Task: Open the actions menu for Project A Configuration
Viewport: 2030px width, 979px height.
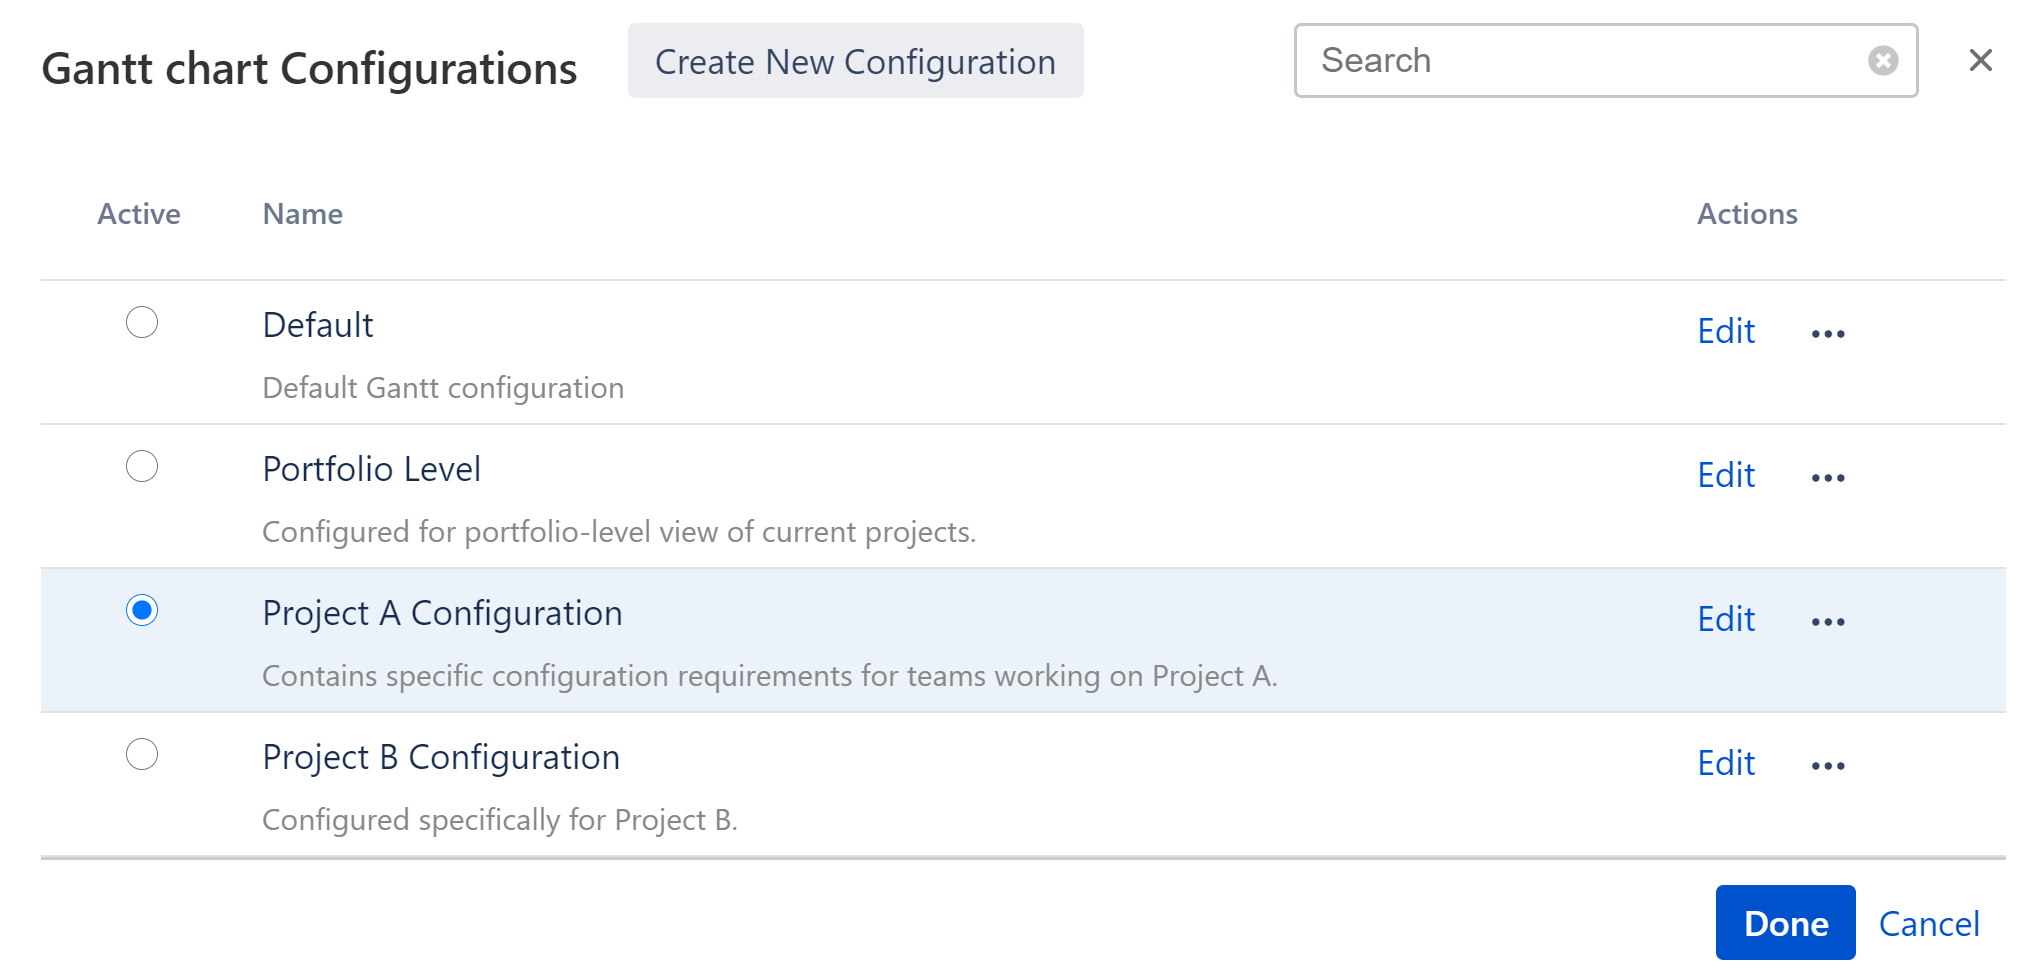Action: click(x=1827, y=621)
